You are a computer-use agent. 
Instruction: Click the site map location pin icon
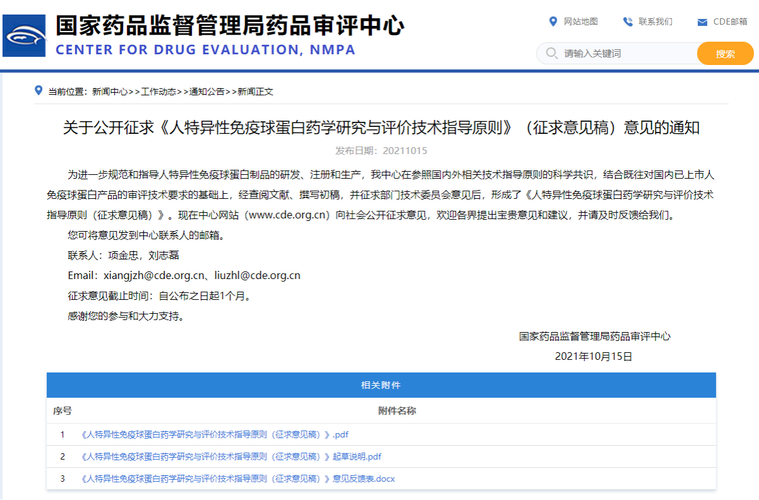click(x=553, y=21)
